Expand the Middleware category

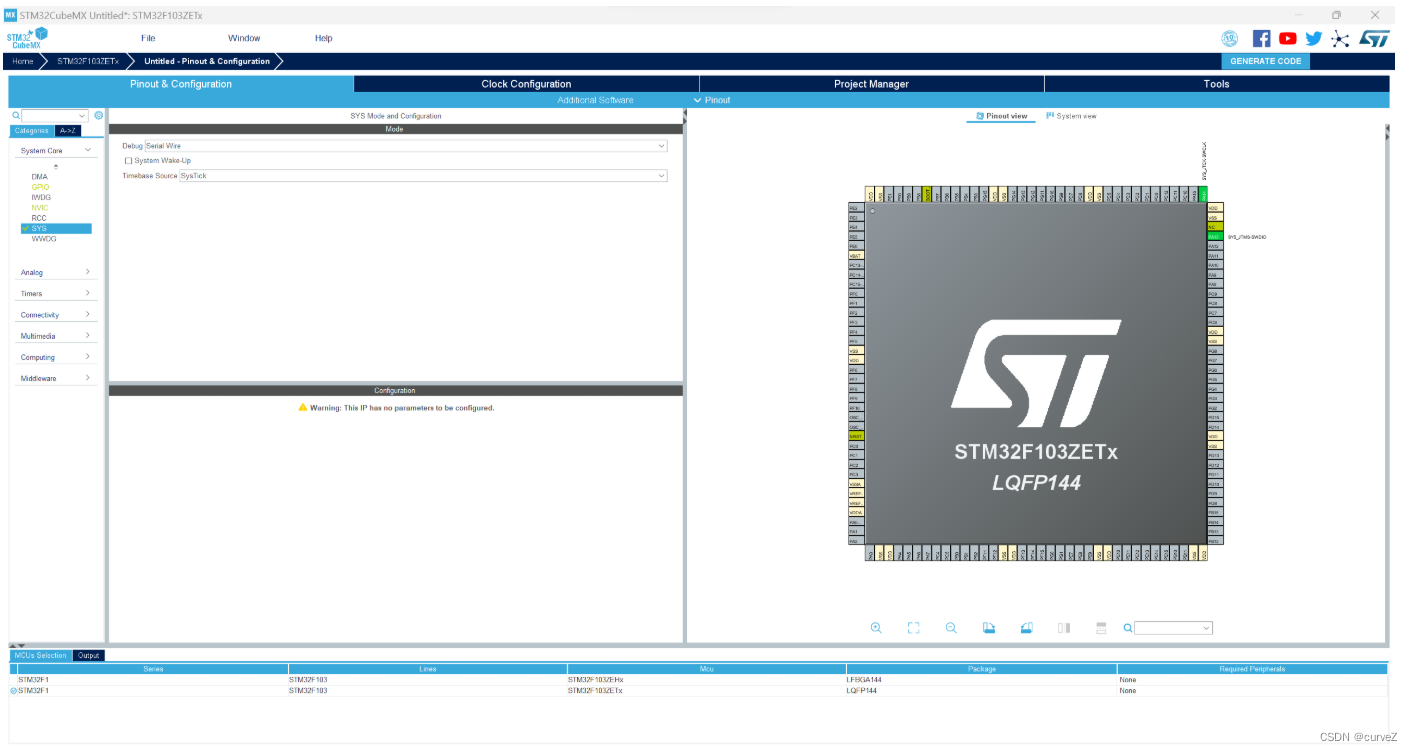pyautogui.click(x=88, y=378)
